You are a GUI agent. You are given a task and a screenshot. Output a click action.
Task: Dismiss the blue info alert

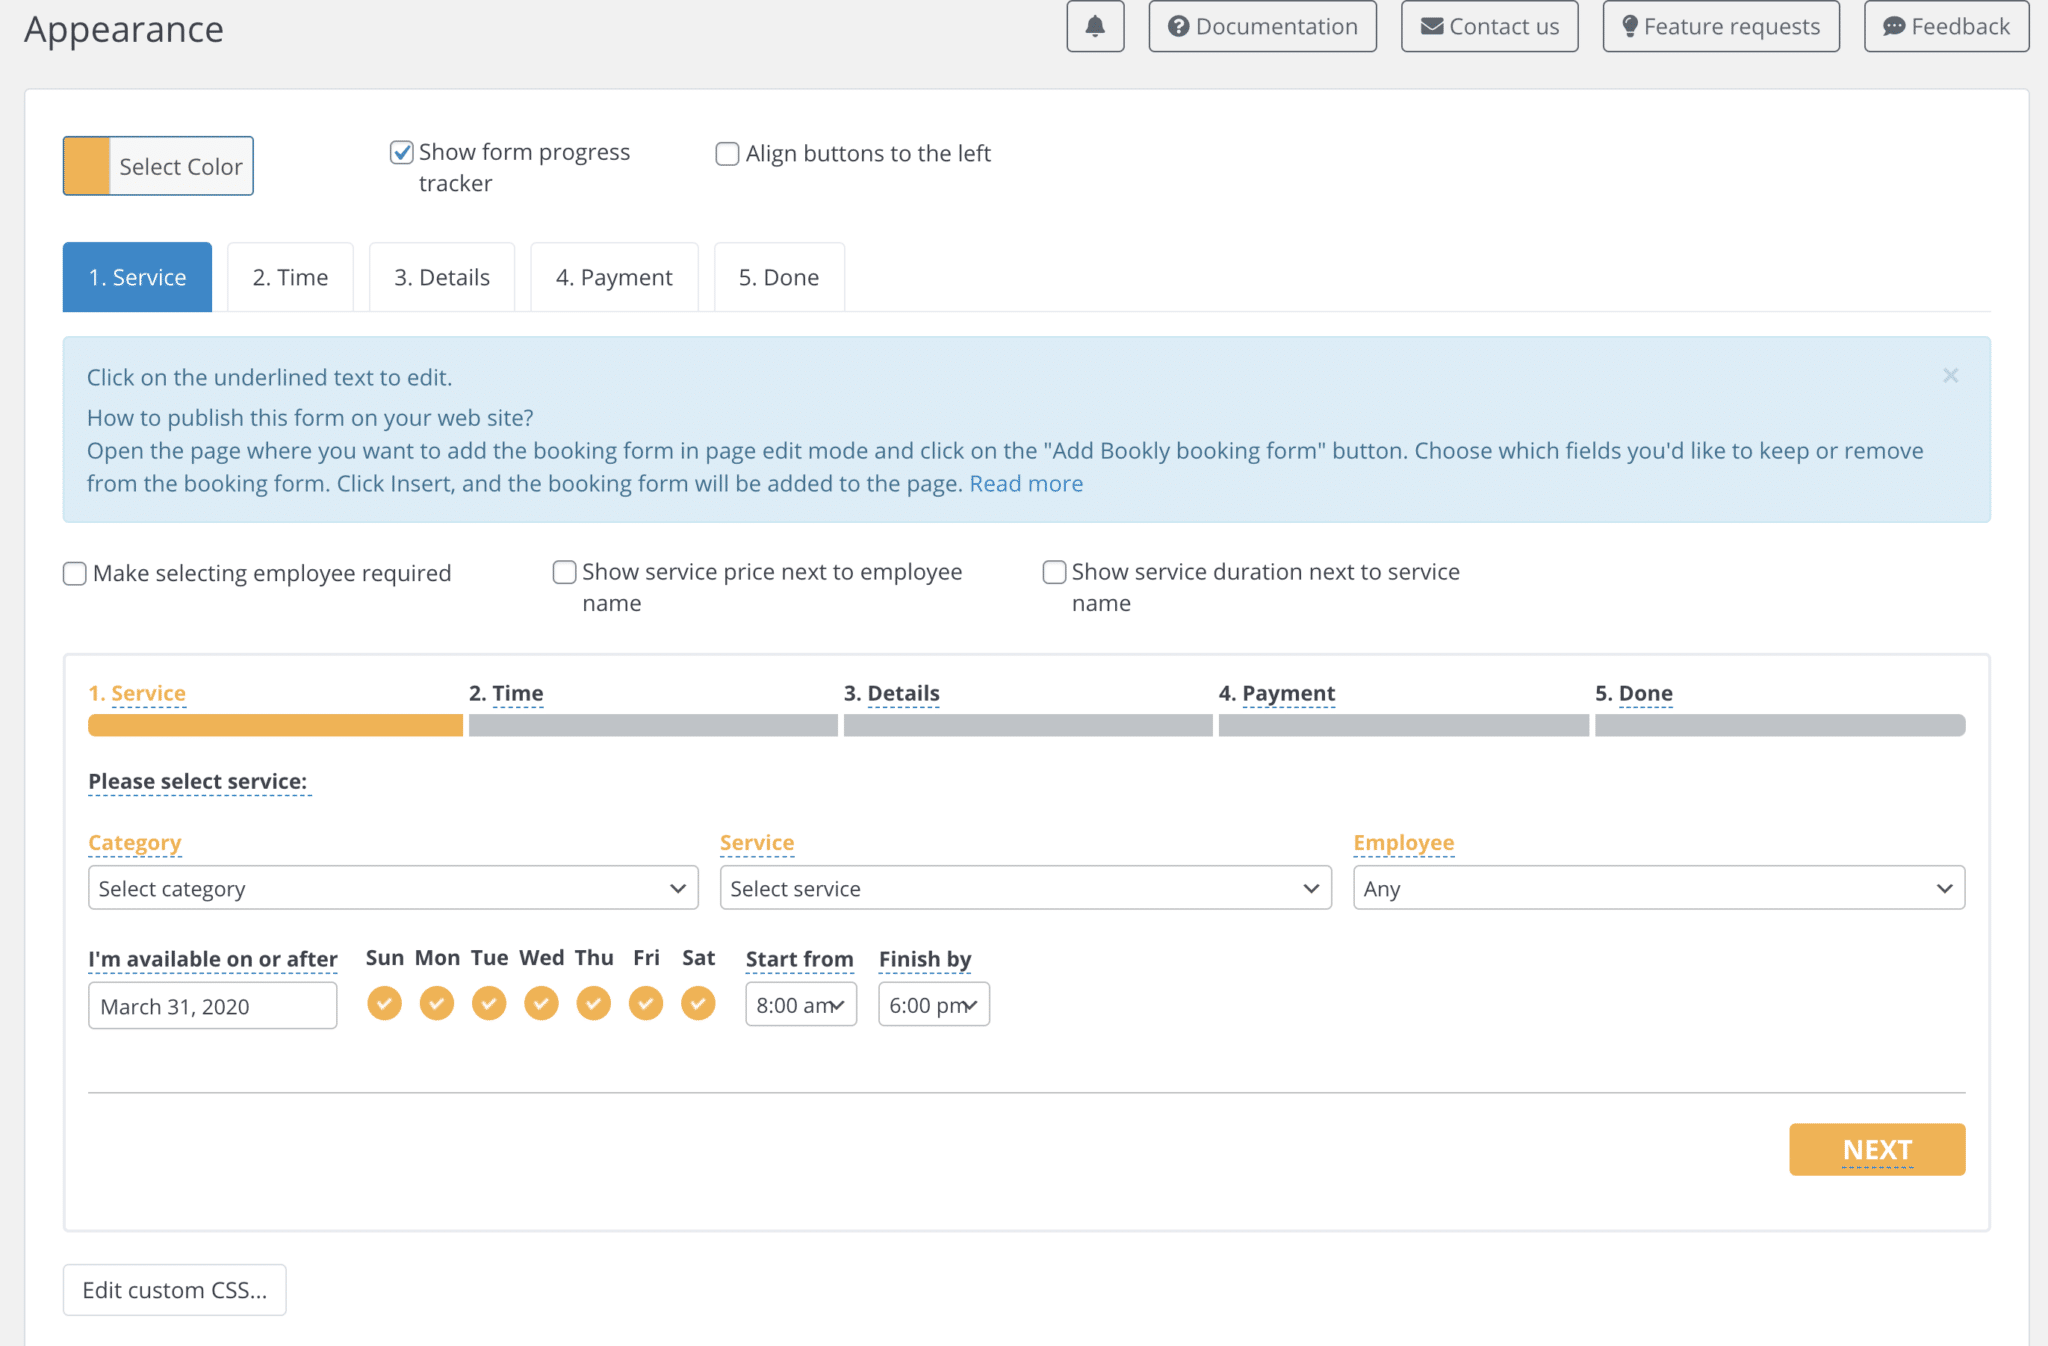point(1950,376)
